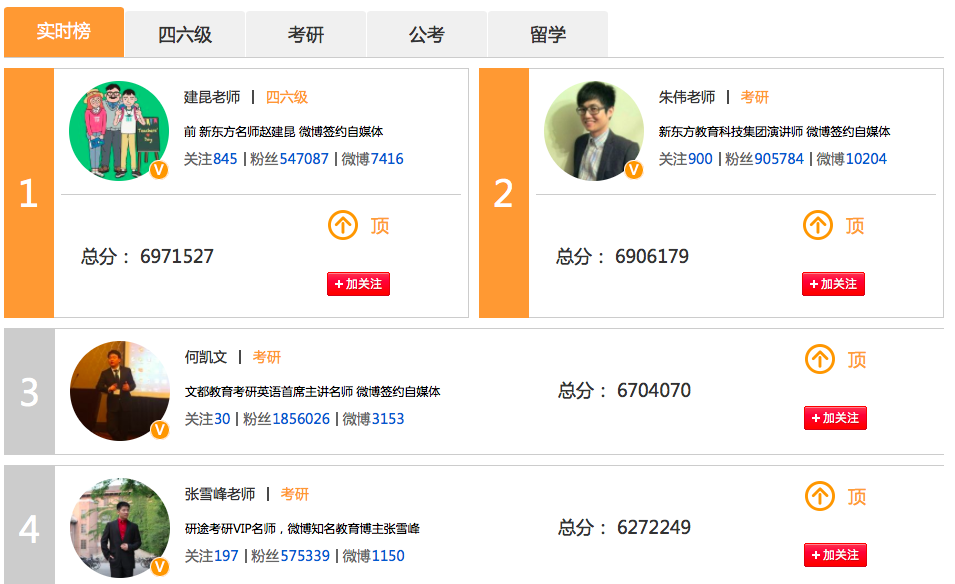
Task: Follow 张雪峰老师 using the 加关注 button
Action: click(835, 555)
